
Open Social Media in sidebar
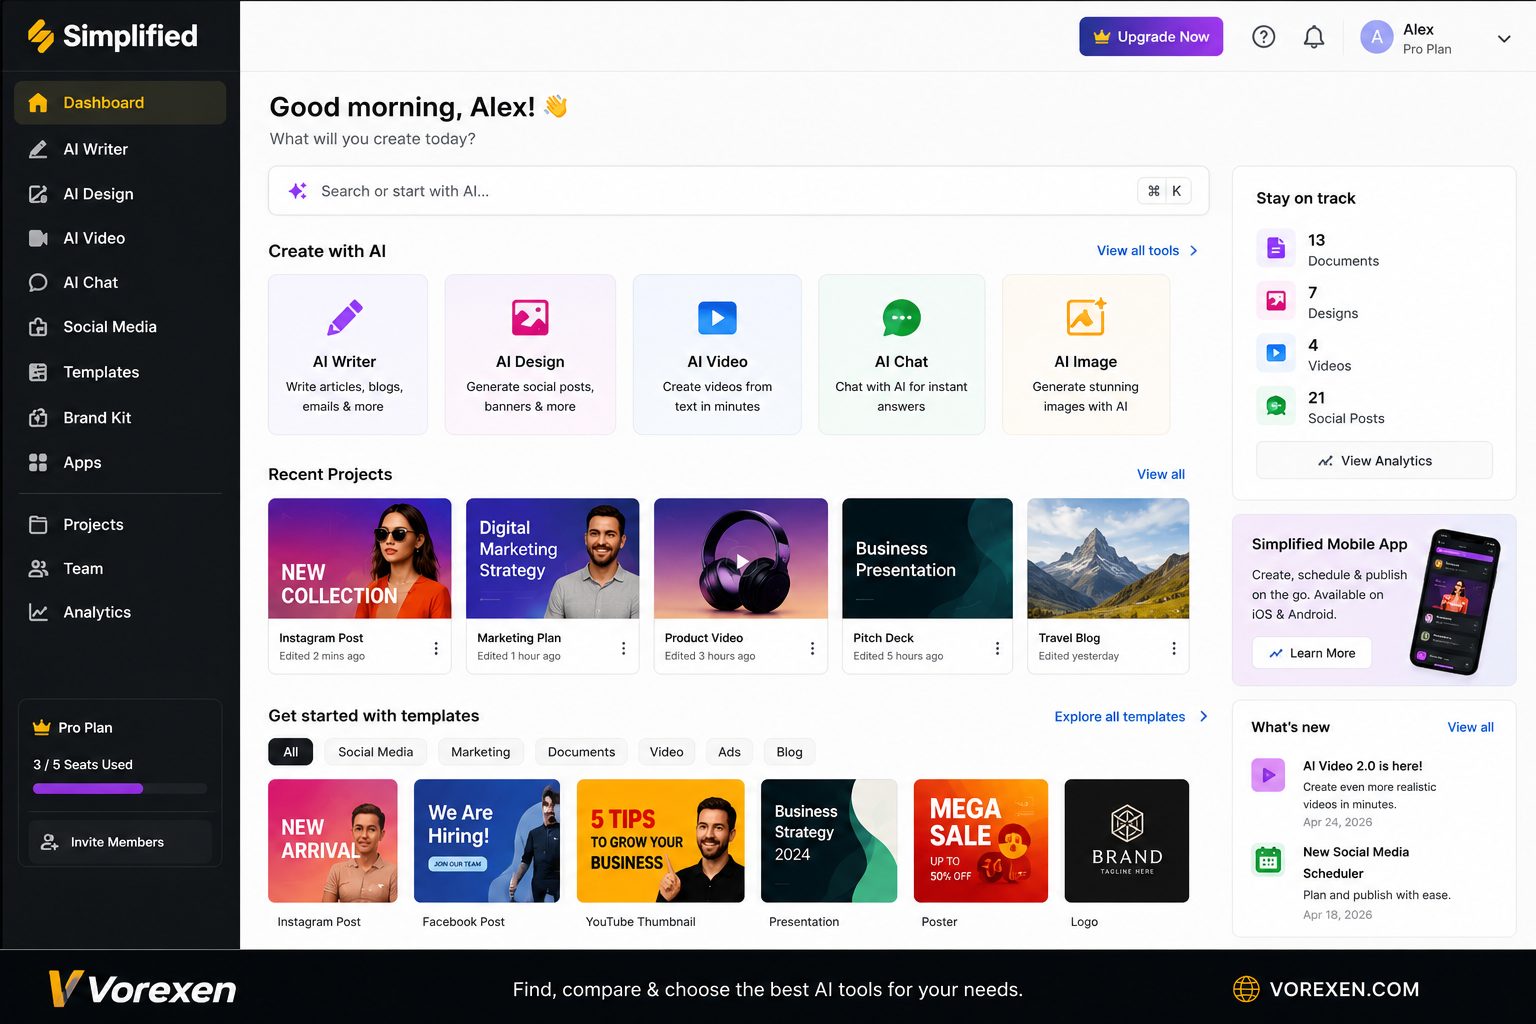point(120,327)
